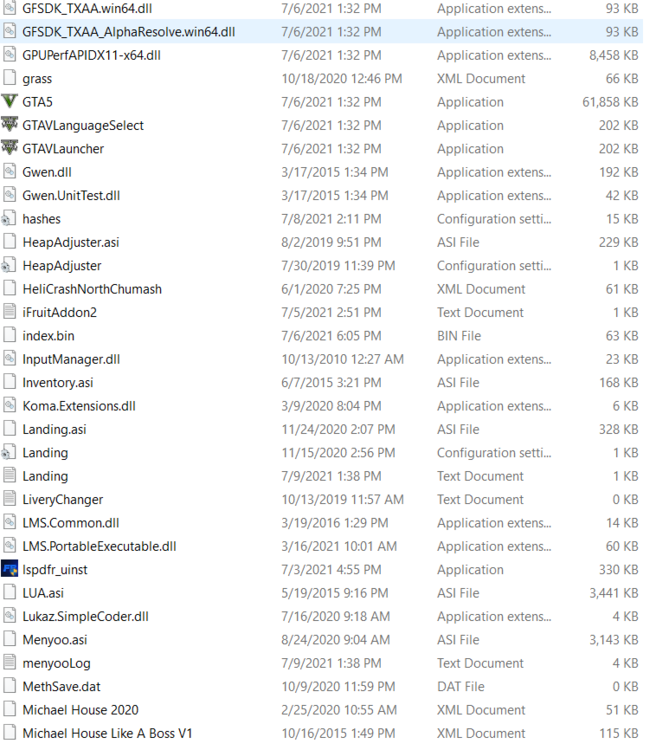
Task: Click the LUA.asi file icon
Action: (x=10, y=593)
